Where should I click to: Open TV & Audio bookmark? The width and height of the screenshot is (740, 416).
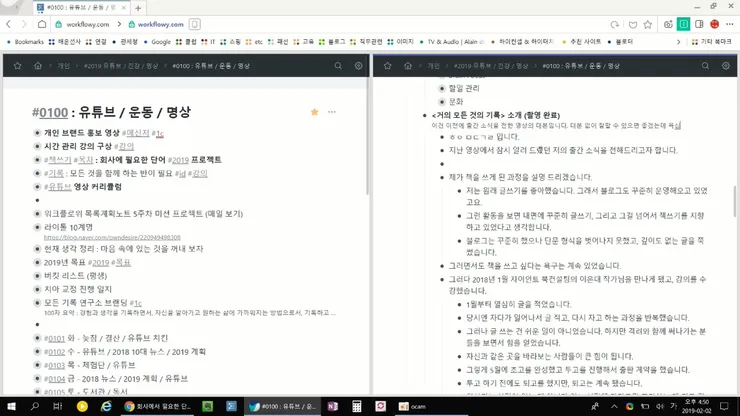coord(452,42)
